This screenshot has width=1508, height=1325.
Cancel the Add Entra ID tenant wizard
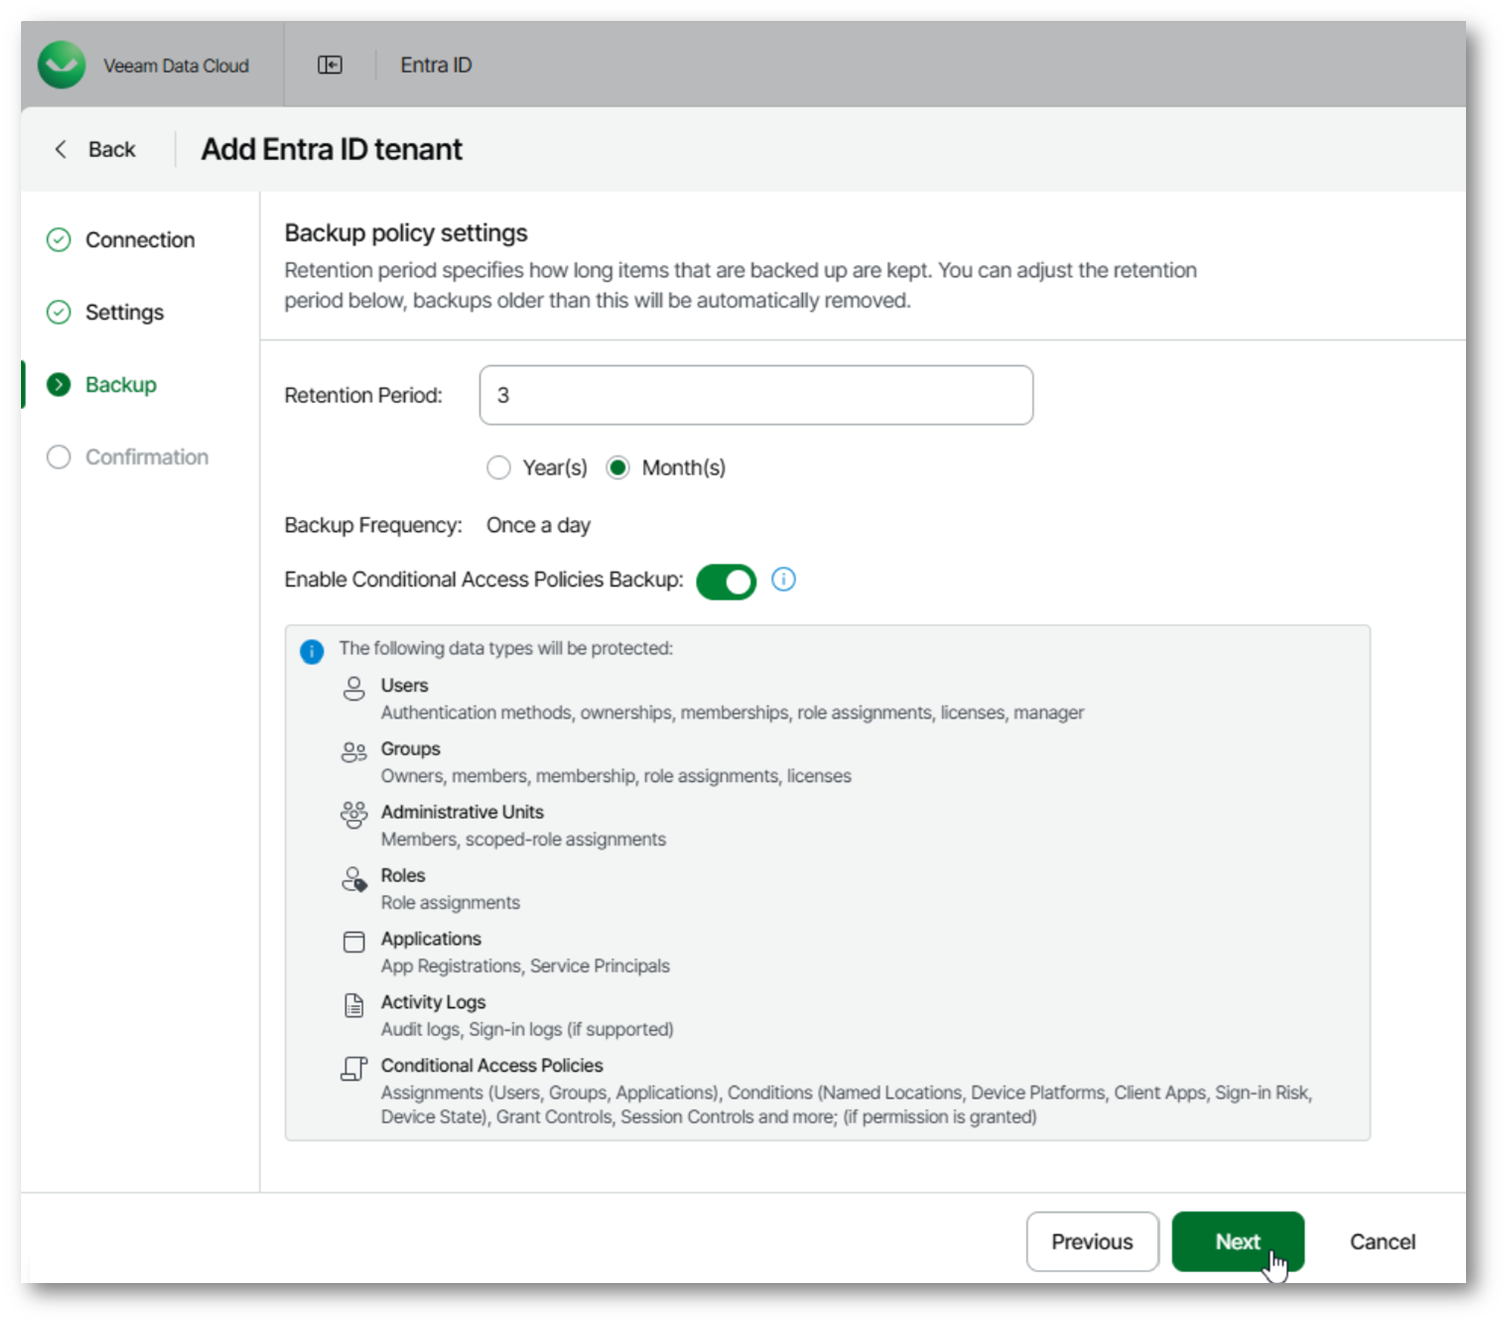pos(1382,1242)
